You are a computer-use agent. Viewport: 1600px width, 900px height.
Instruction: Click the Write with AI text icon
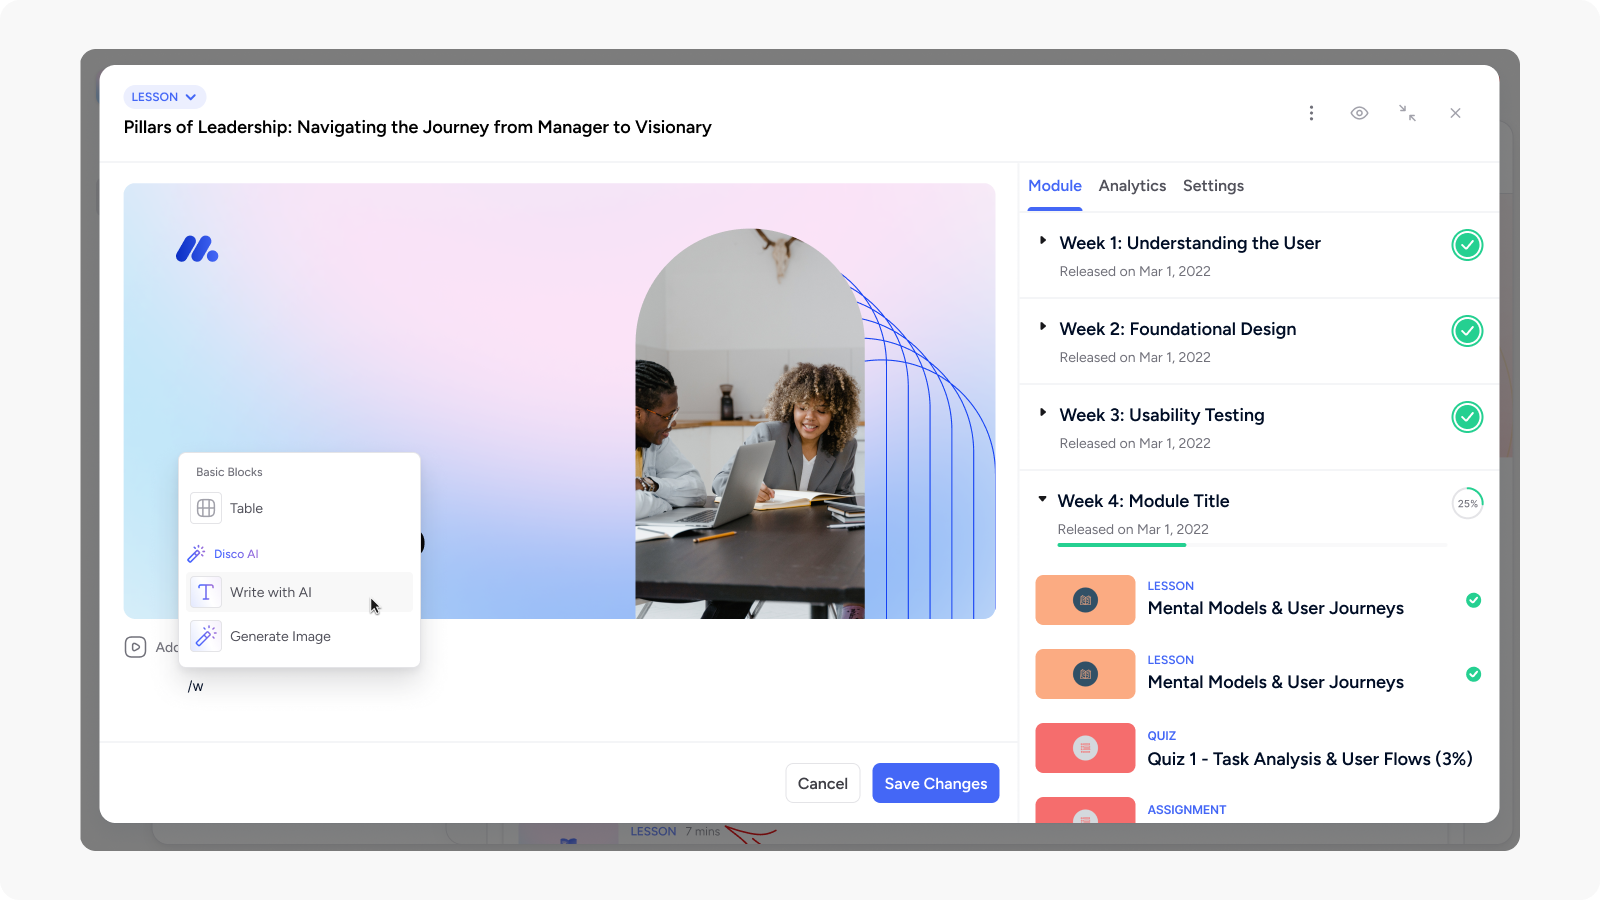pos(206,592)
